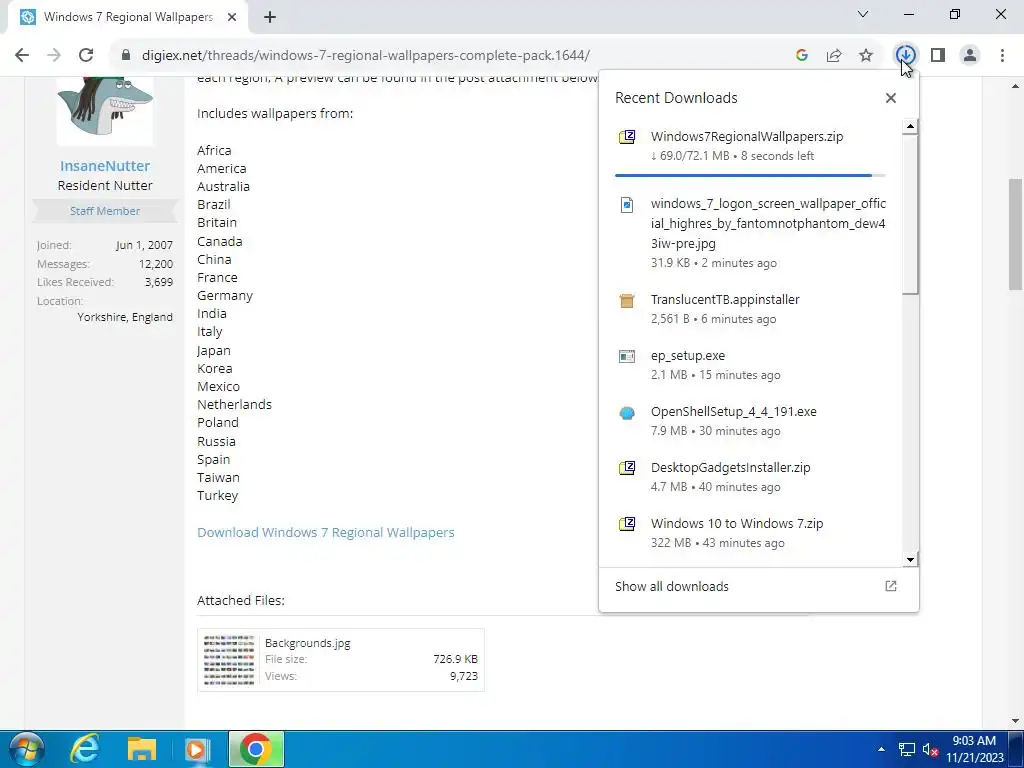Click the Yorkshire, England location link
The image size is (1024, 768).
coord(125,317)
